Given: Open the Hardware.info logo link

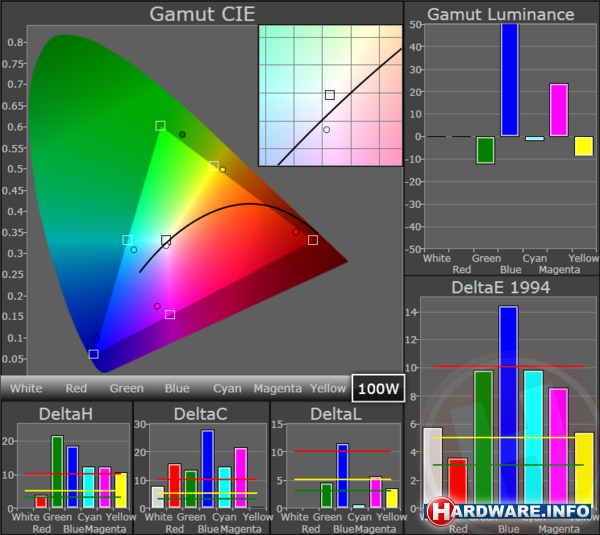Looking at the screenshot, I should pos(510,512).
